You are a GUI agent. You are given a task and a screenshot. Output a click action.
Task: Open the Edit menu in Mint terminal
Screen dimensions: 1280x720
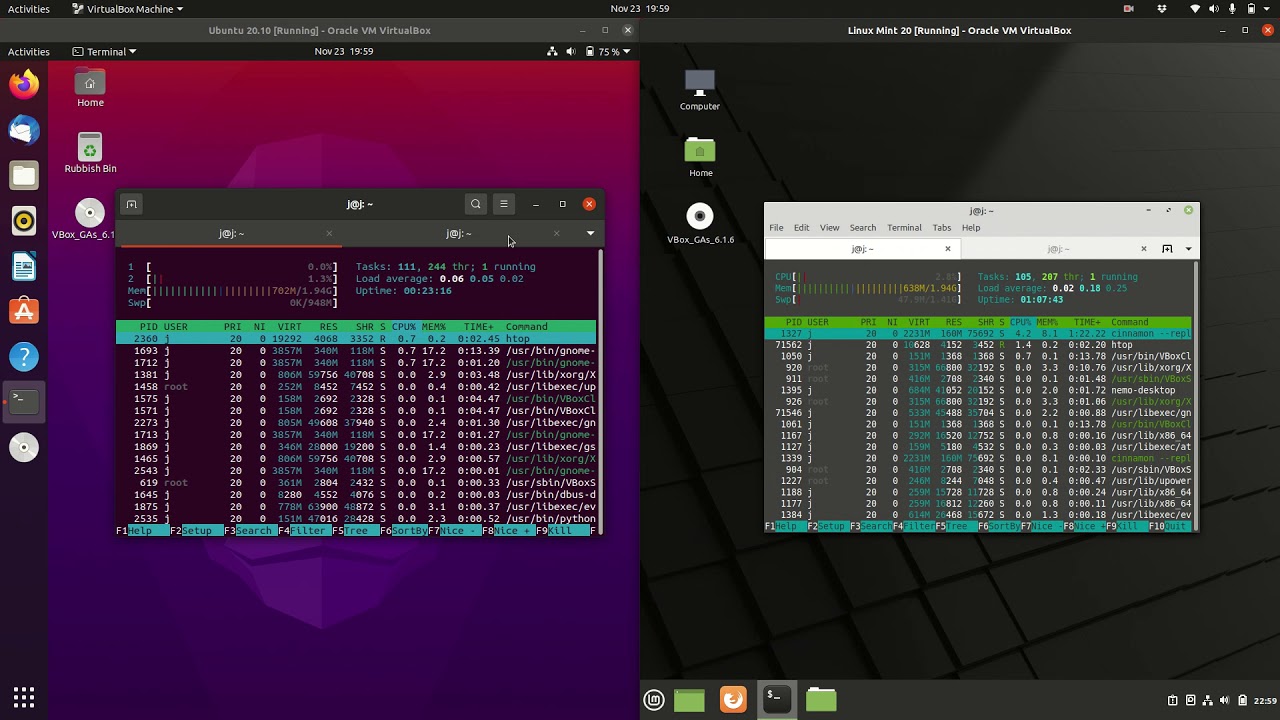pyautogui.click(x=802, y=228)
